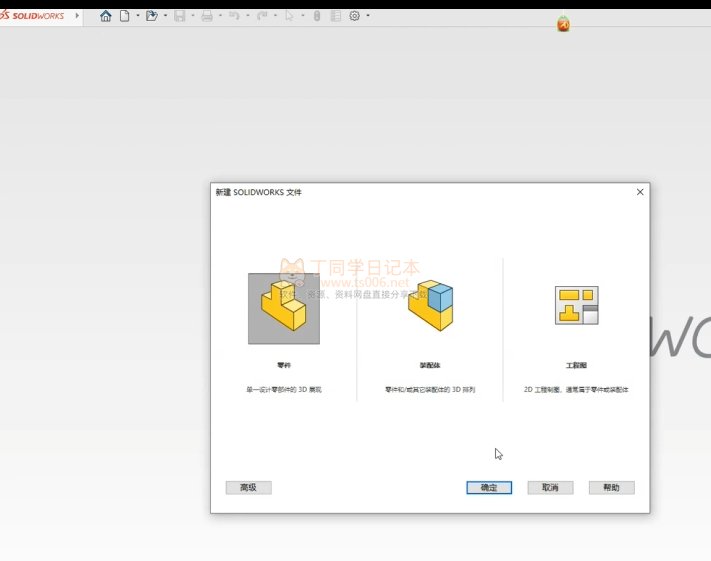Image resolution: width=711 pixels, height=561 pixels.
Task: Expand the SOLIDWORKS logo menu arrow
Action: coord(77,16)
